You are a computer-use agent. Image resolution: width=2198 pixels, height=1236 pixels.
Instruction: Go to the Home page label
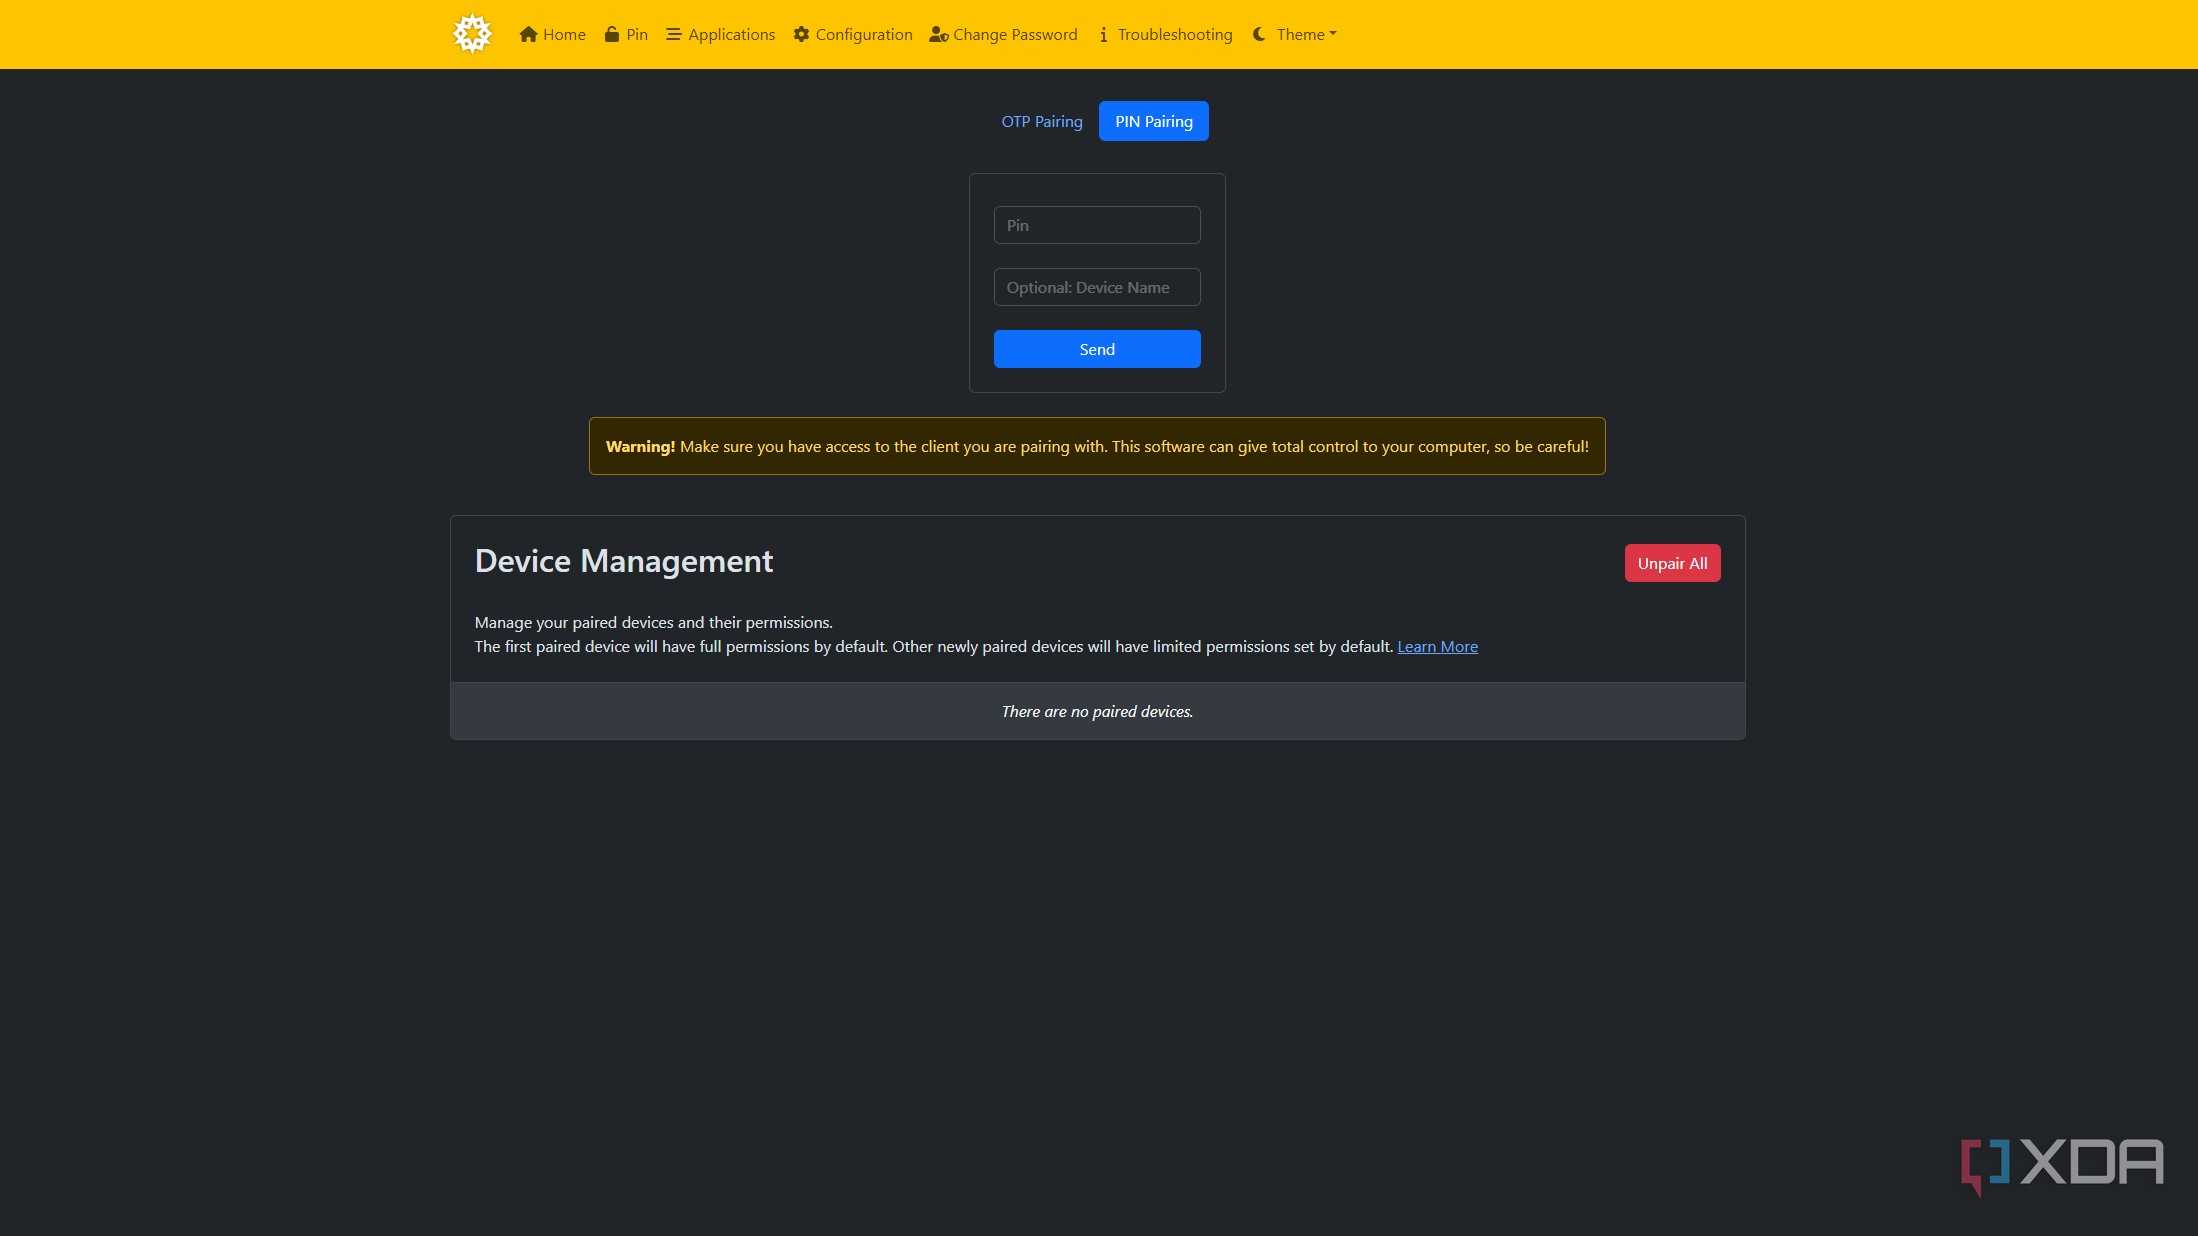pyautogui.click(x=564, y=34)
